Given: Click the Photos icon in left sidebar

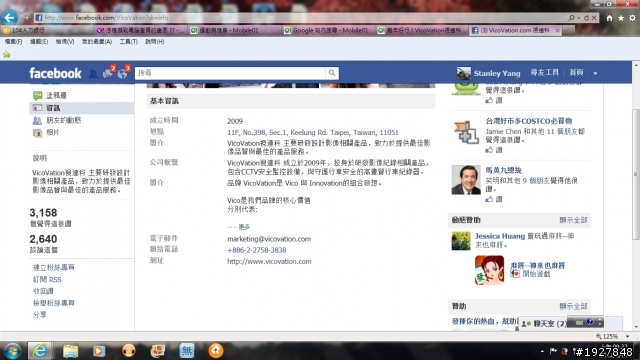Looking at the screenshot, I should pyautogui.click(x=38, y=133).
